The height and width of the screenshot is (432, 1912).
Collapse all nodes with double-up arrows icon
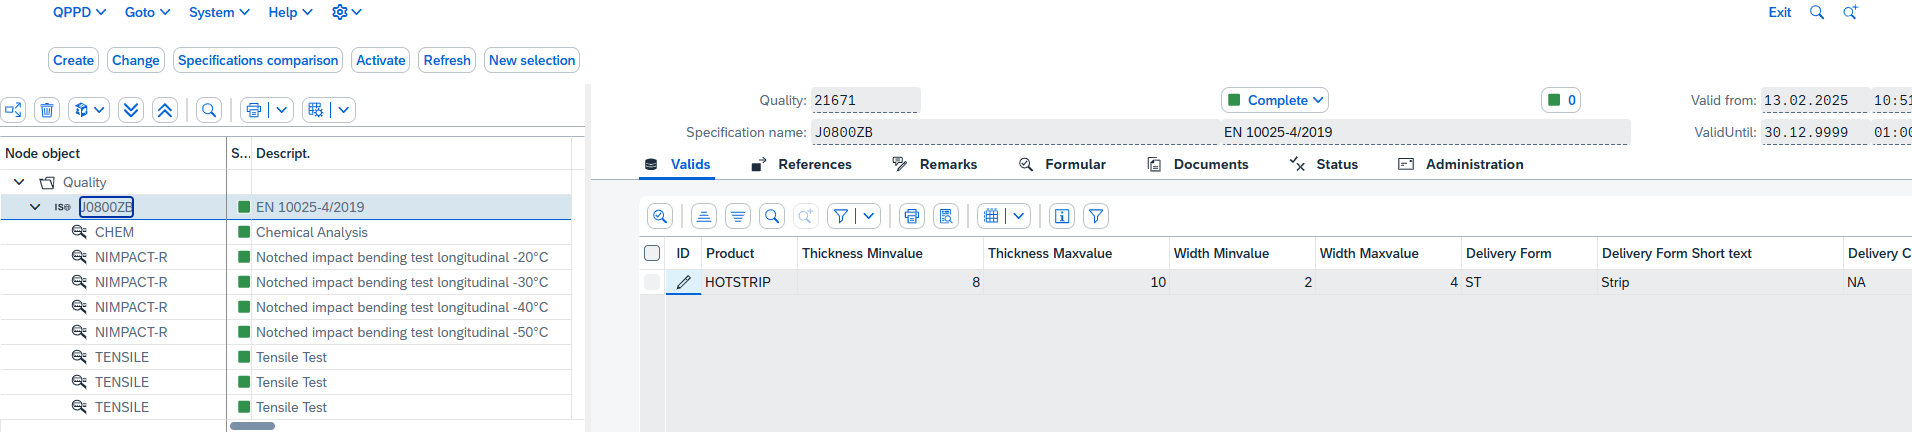pyautogui.click(x=165, y=110)
